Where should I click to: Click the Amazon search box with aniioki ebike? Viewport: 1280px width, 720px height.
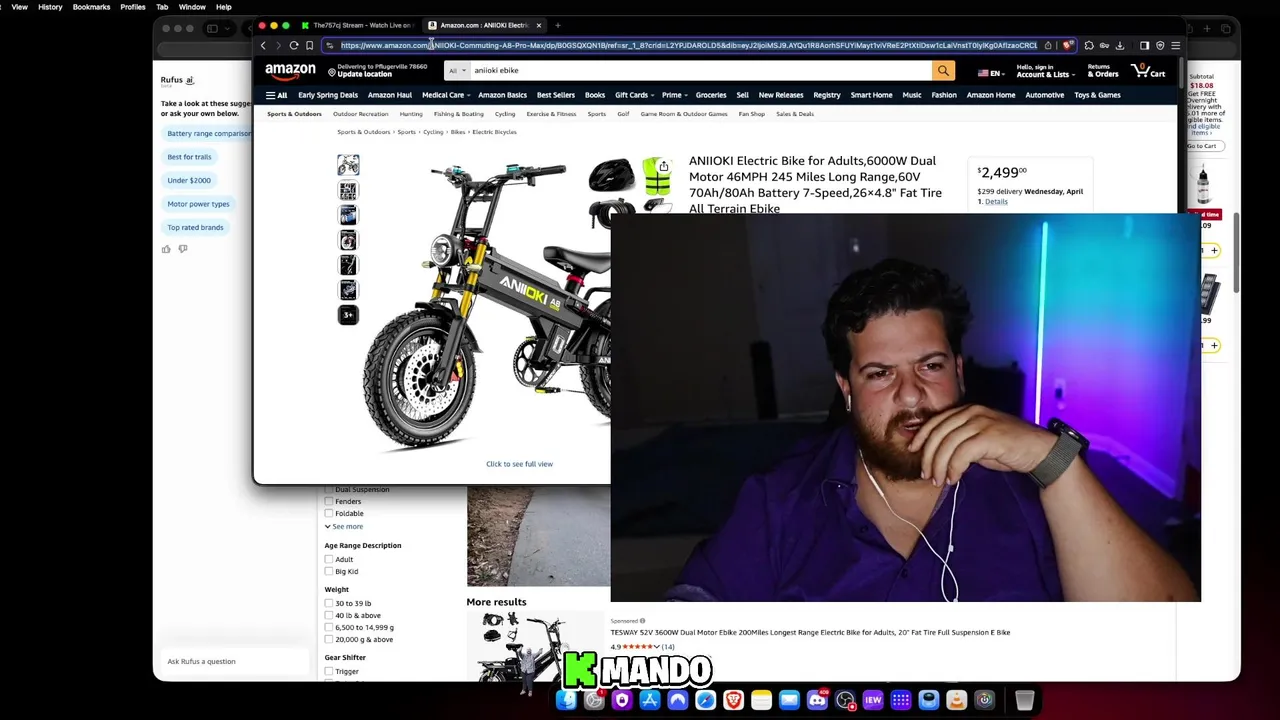pyautogui.click(x=700, y=70)
